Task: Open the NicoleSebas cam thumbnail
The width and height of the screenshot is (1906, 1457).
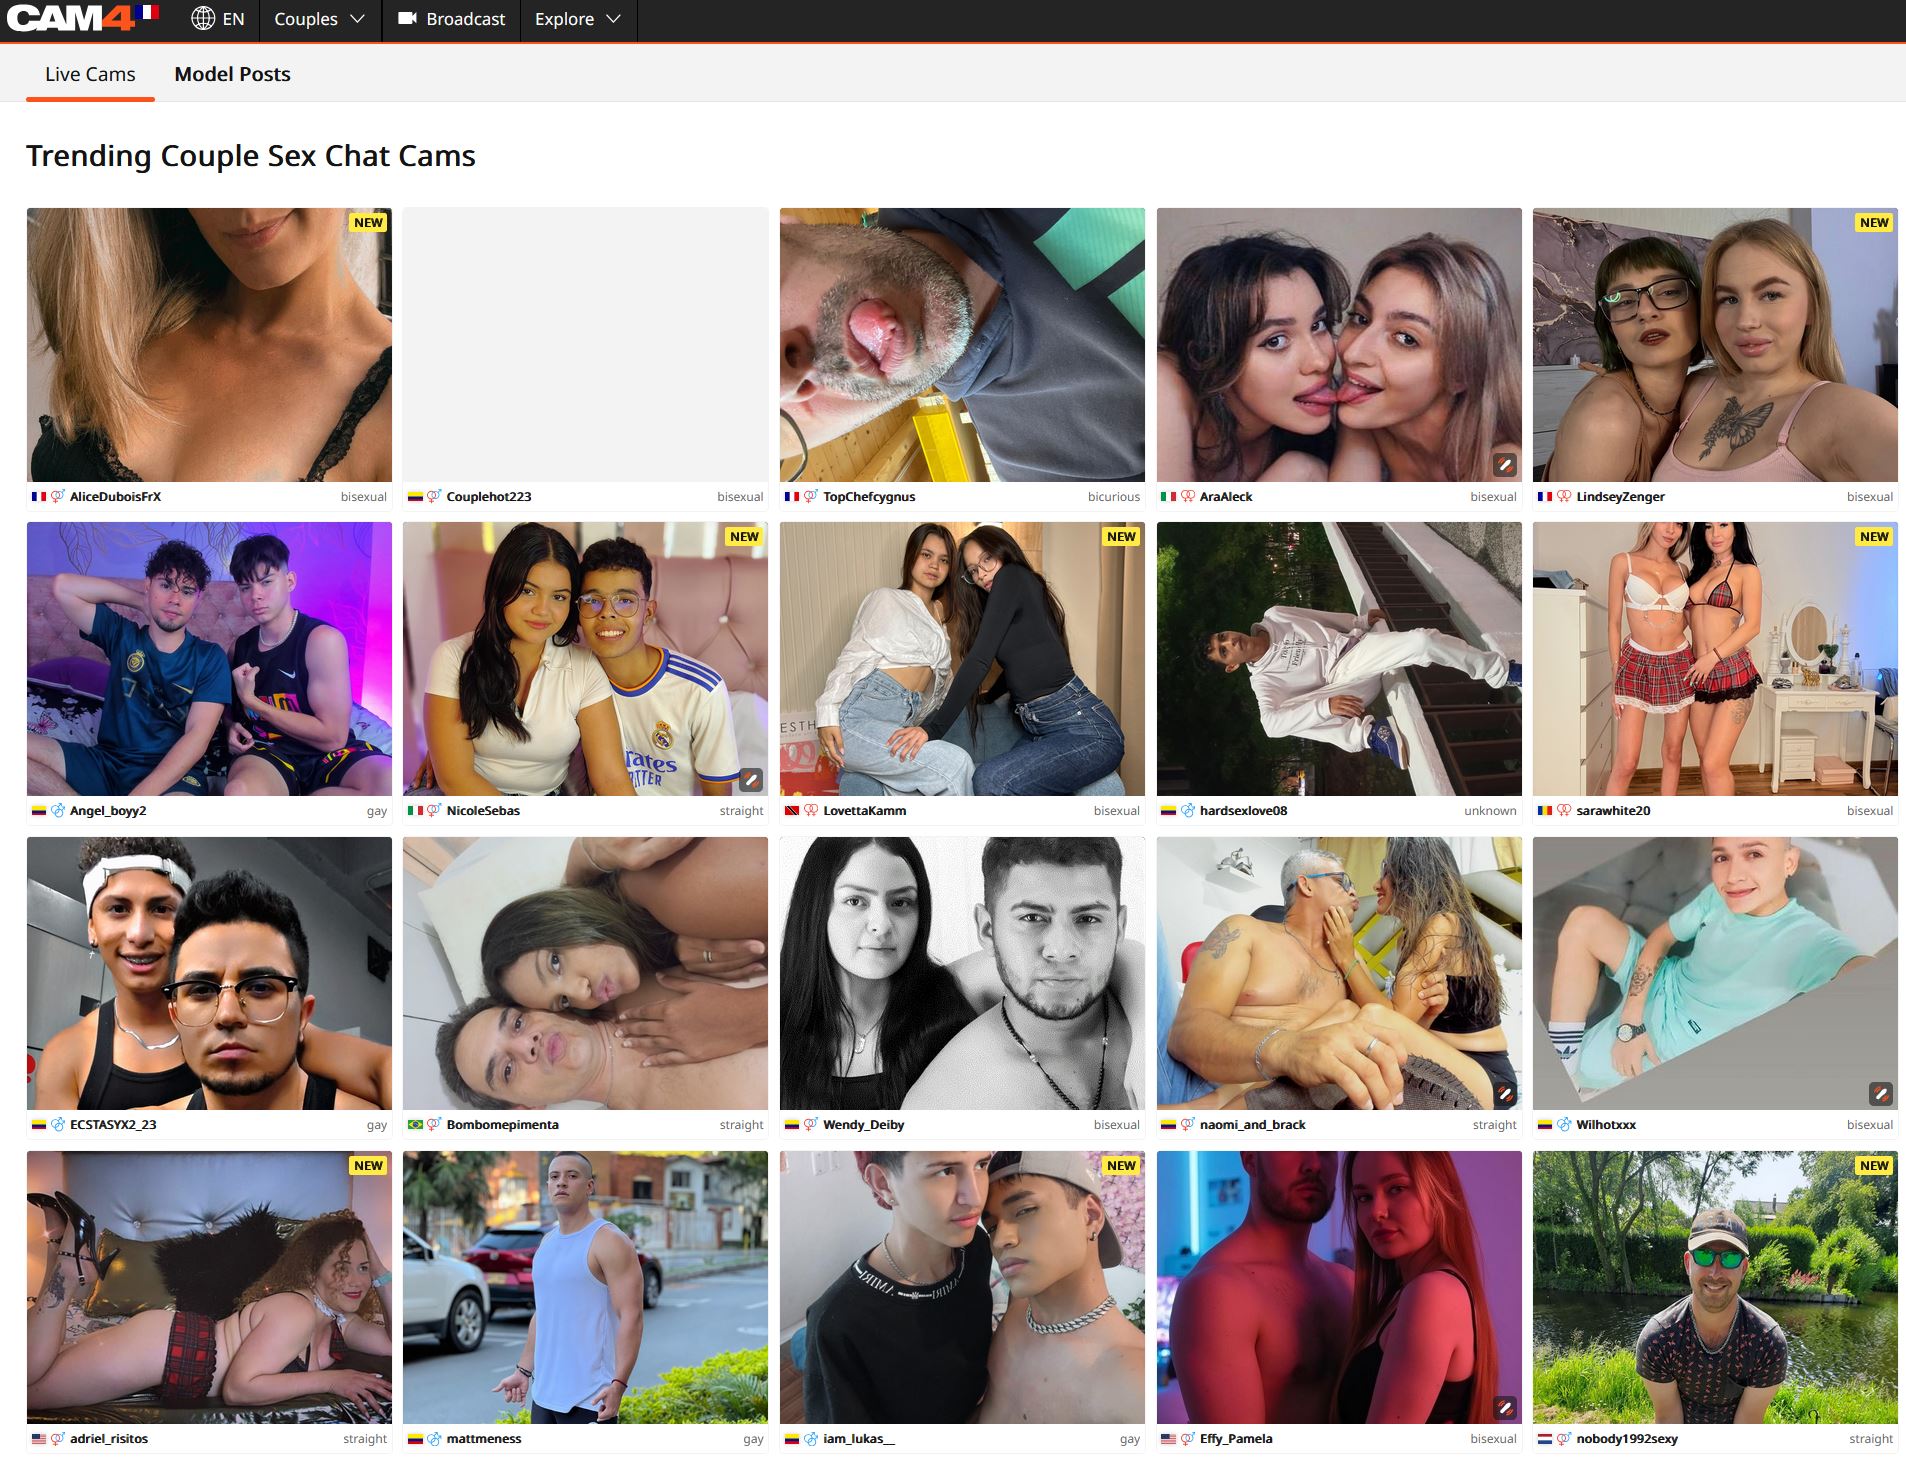Action: pyautogui.click(x=585, y=659)
